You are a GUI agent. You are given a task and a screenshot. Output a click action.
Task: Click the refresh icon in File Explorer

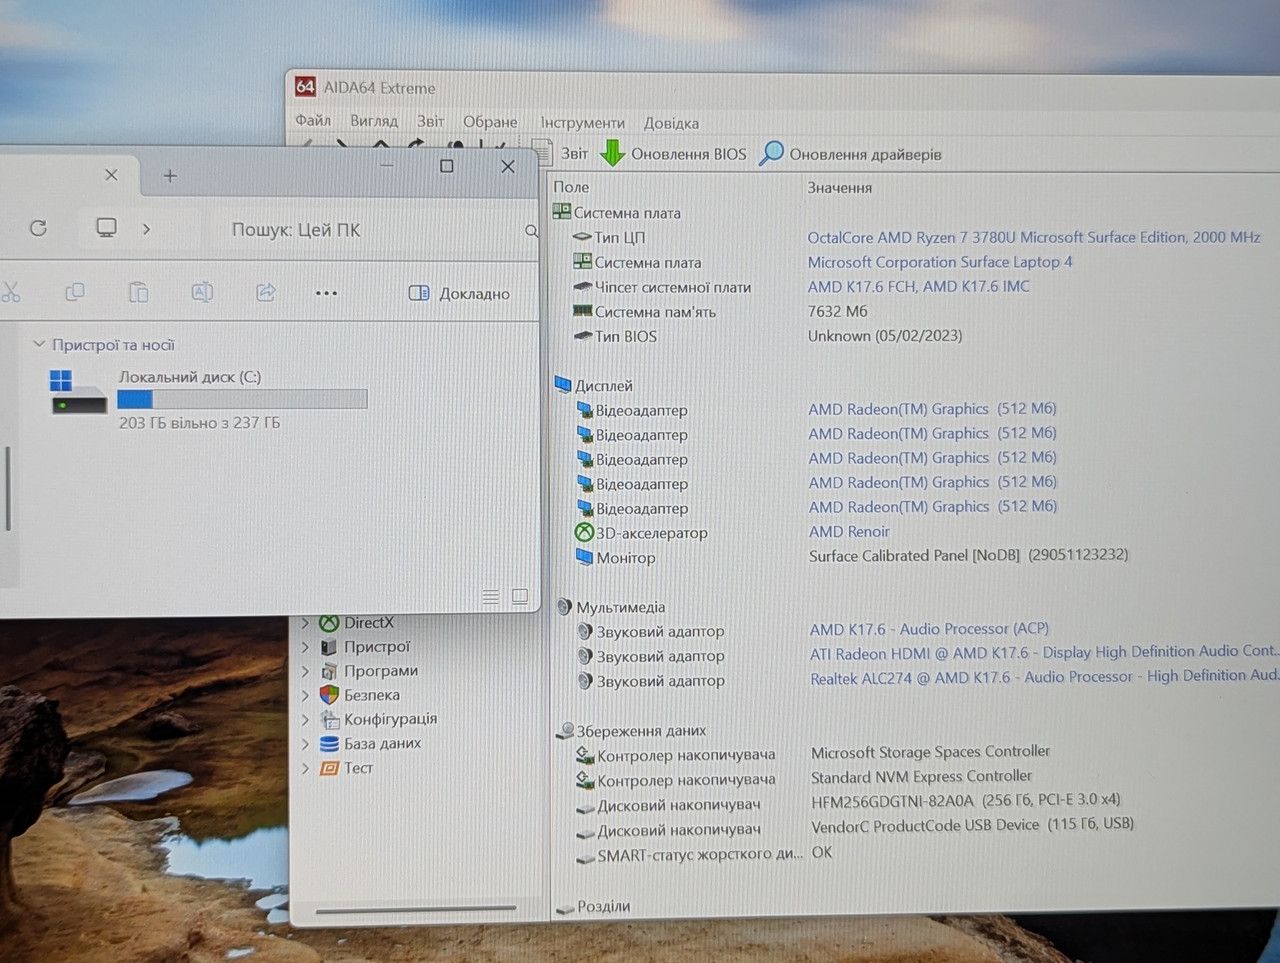point(38,228)
